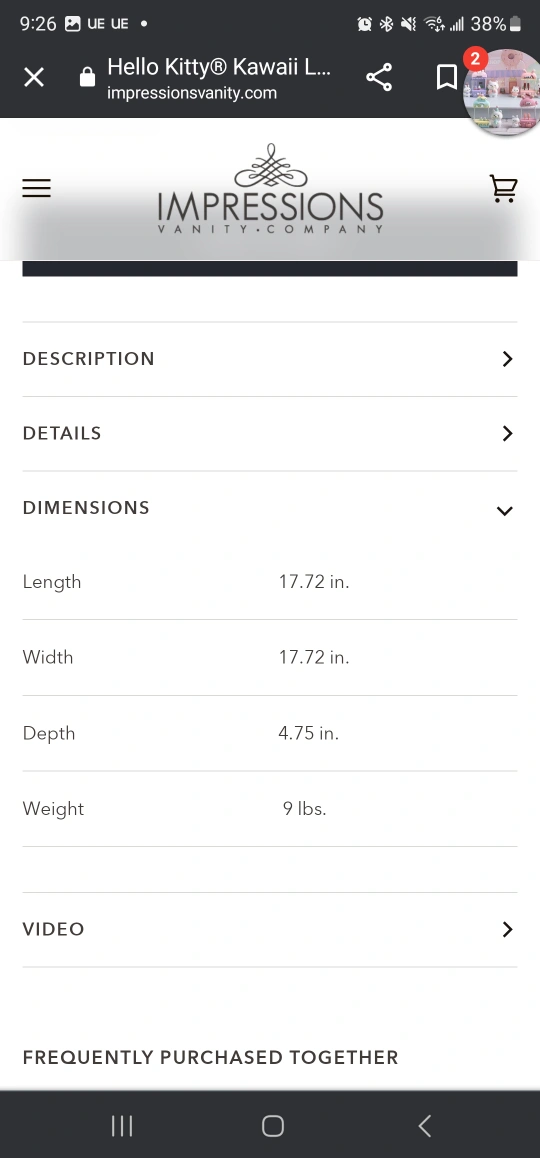Close the browser custom tab
Screen dimensions: 540x1158
pos(34,78)
